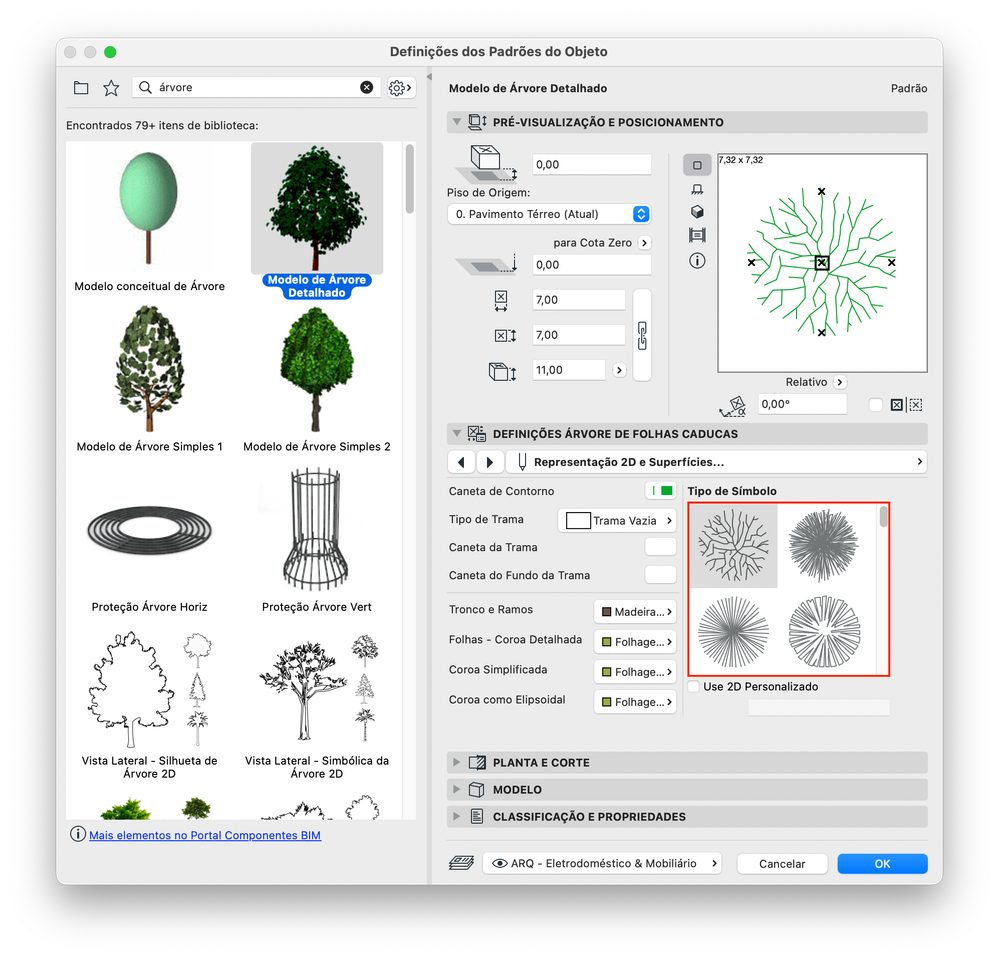Click the height field 11,00

click(568, 370)
